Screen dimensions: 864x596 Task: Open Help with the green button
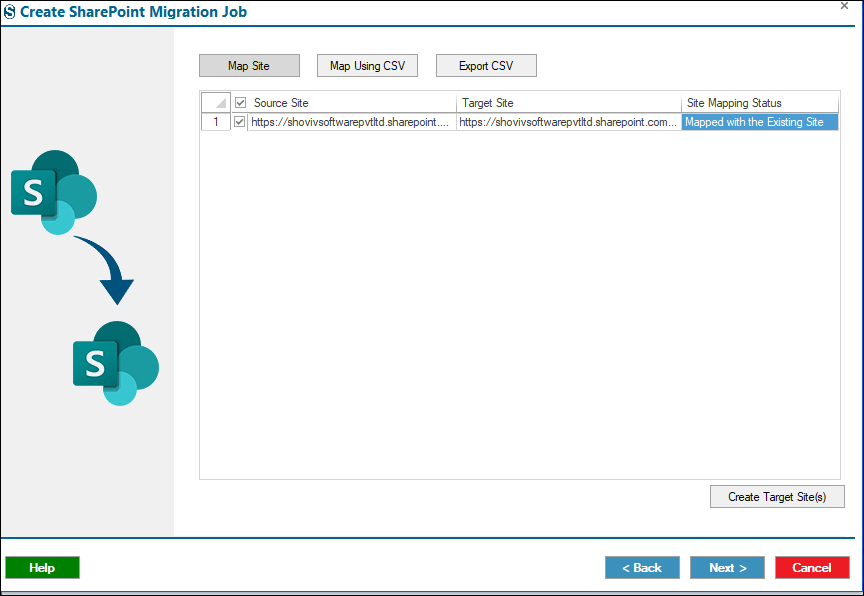(42, 567)
